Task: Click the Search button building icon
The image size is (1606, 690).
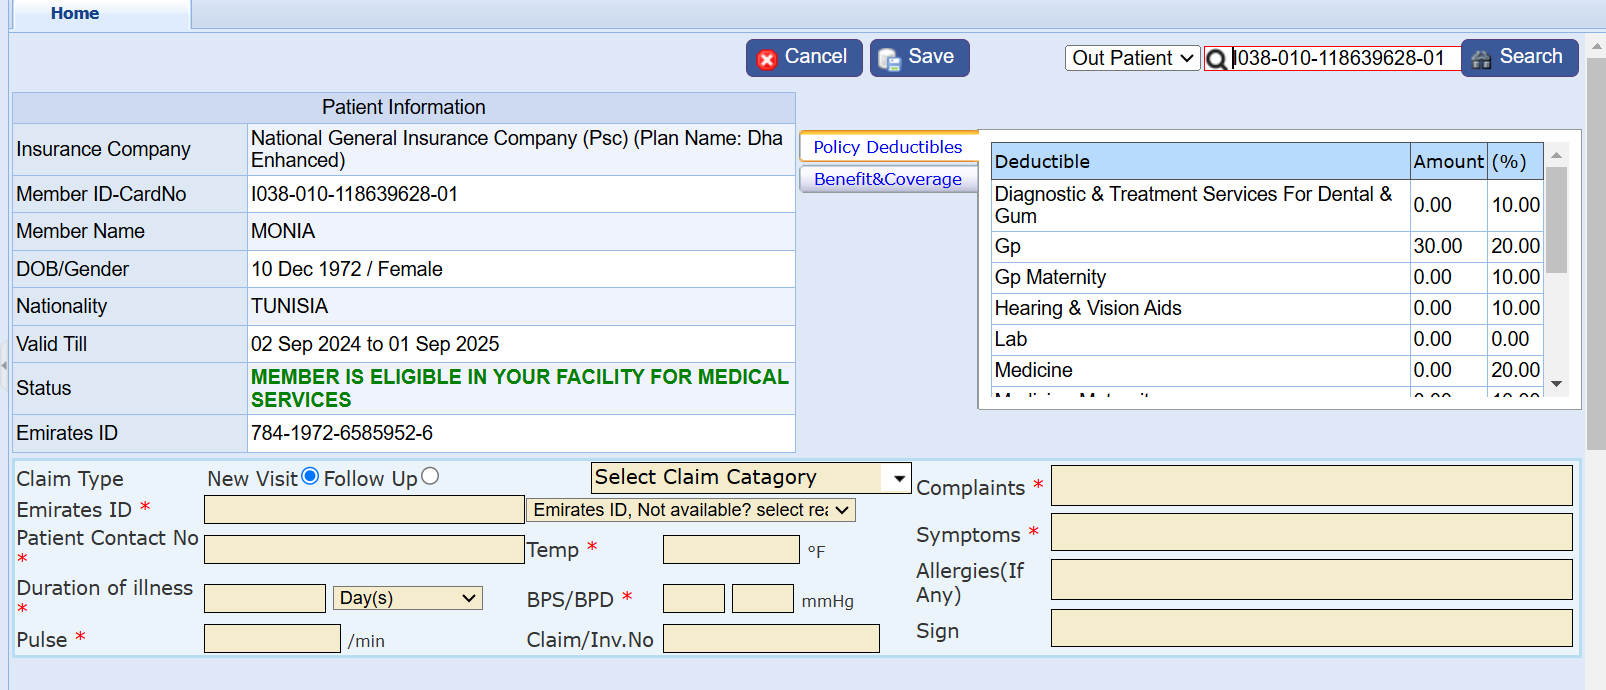Action: (x=1481, y=59)
